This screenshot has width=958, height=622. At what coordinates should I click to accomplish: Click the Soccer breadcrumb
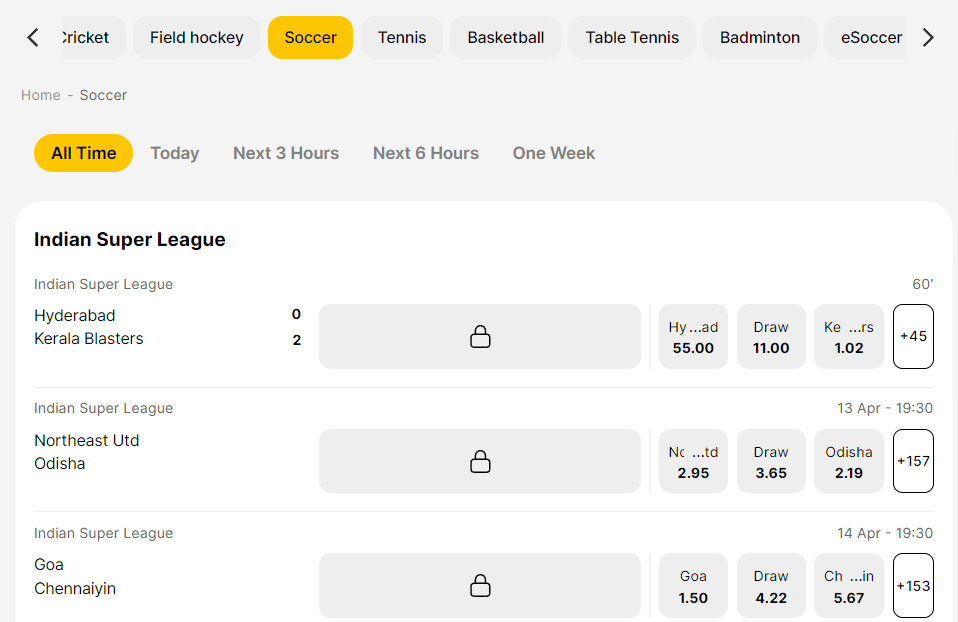pyautogui.click(x=103, y=95)
